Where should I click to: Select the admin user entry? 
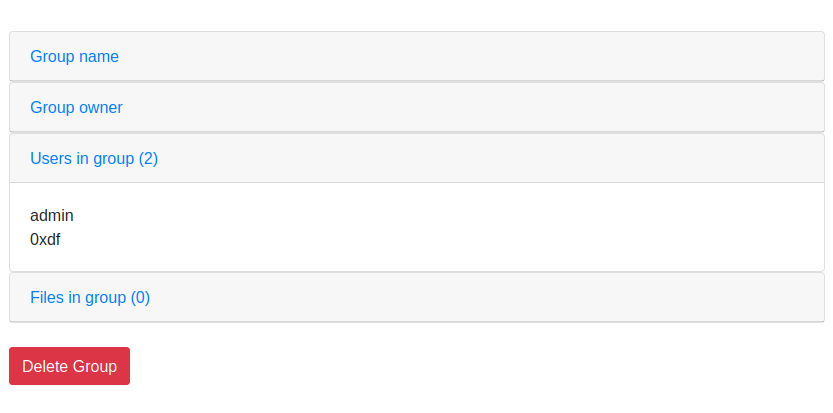pos(52,215)
